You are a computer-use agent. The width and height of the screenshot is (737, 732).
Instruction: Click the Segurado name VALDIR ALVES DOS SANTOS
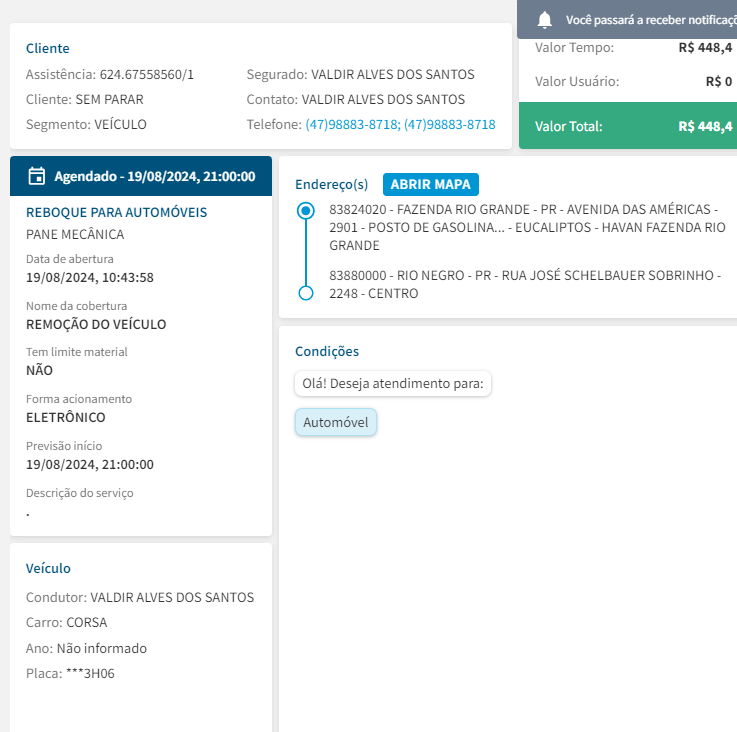coord(393,74)
